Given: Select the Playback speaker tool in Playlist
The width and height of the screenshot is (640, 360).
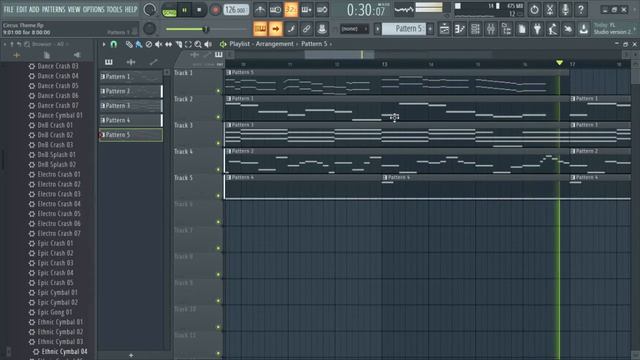Looking at the screenshot, I should point(208,44).
